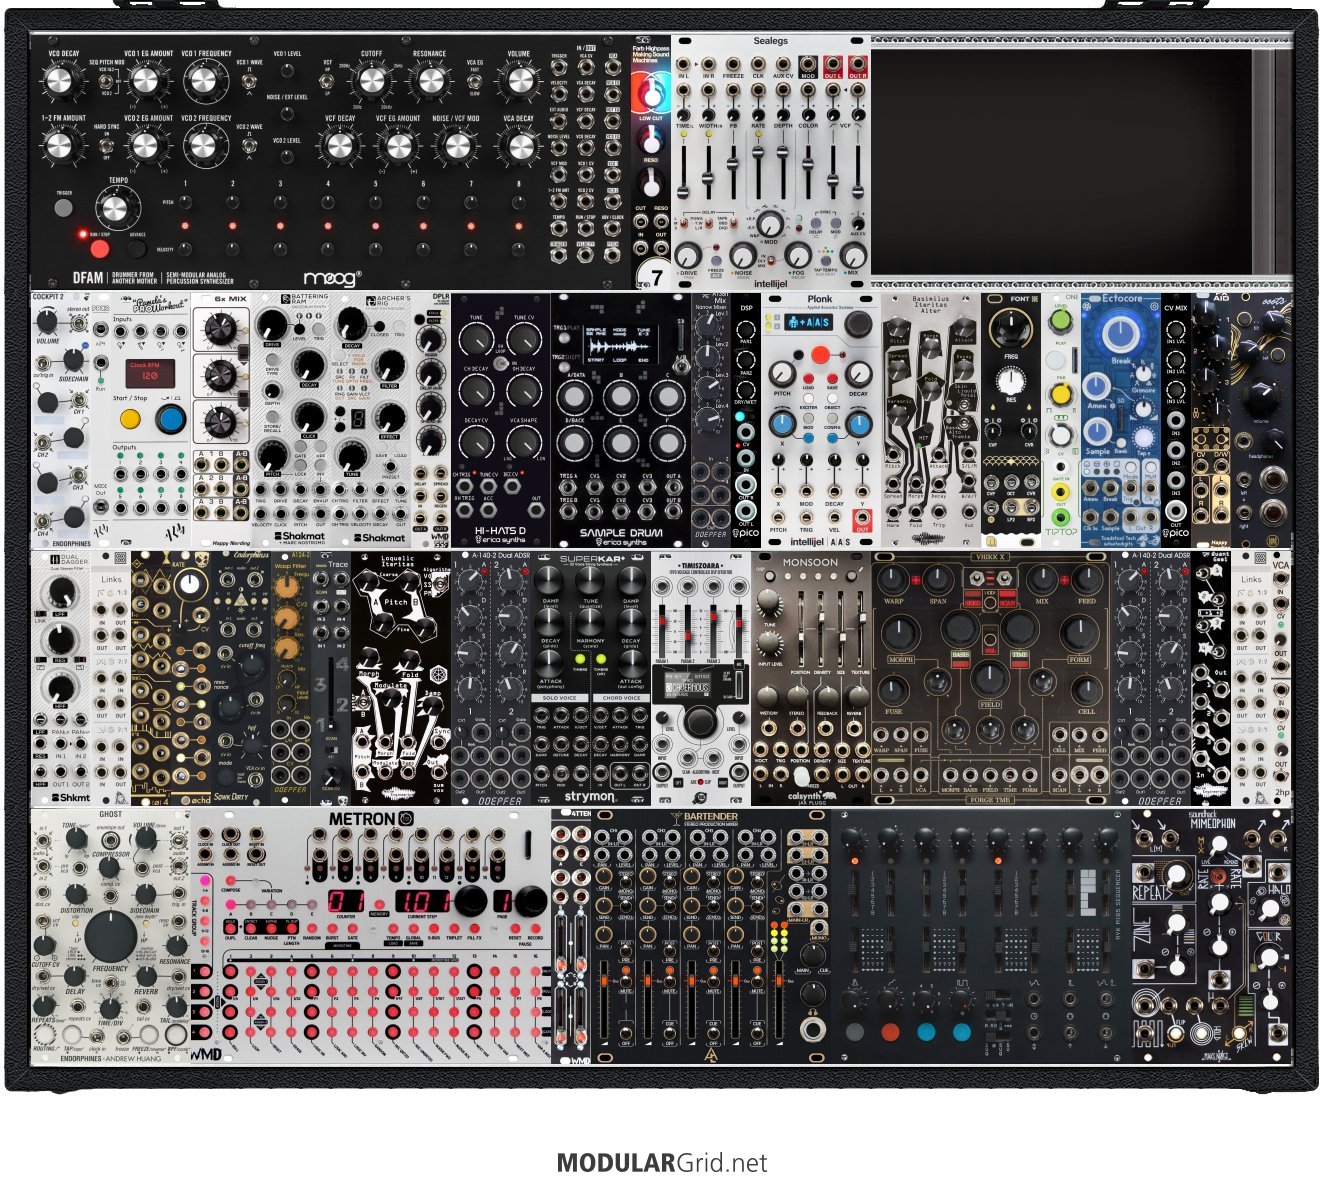The width and height of the screenshot is (1326, 1184).
Task: Select the DFAM VOLUME knob
Action: pyautogui.click(x=519, y=80)
